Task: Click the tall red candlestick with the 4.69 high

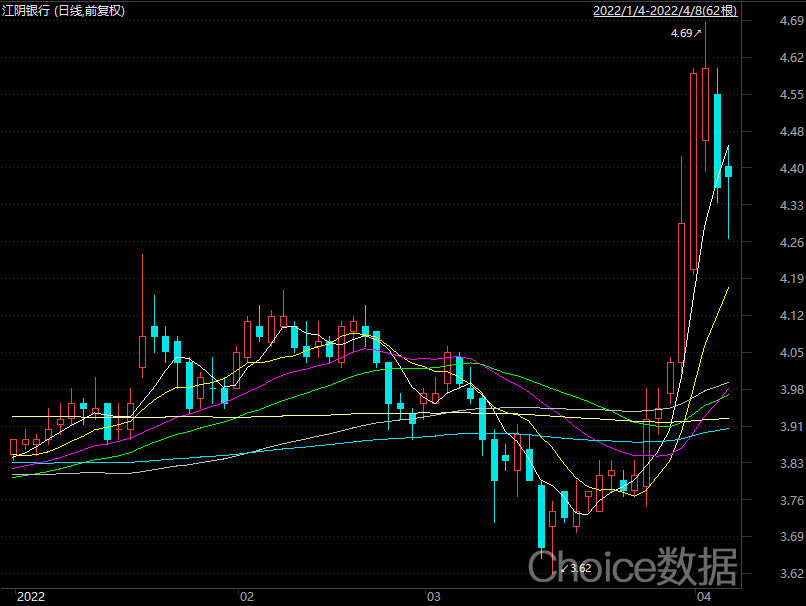Action: (705, 104)
